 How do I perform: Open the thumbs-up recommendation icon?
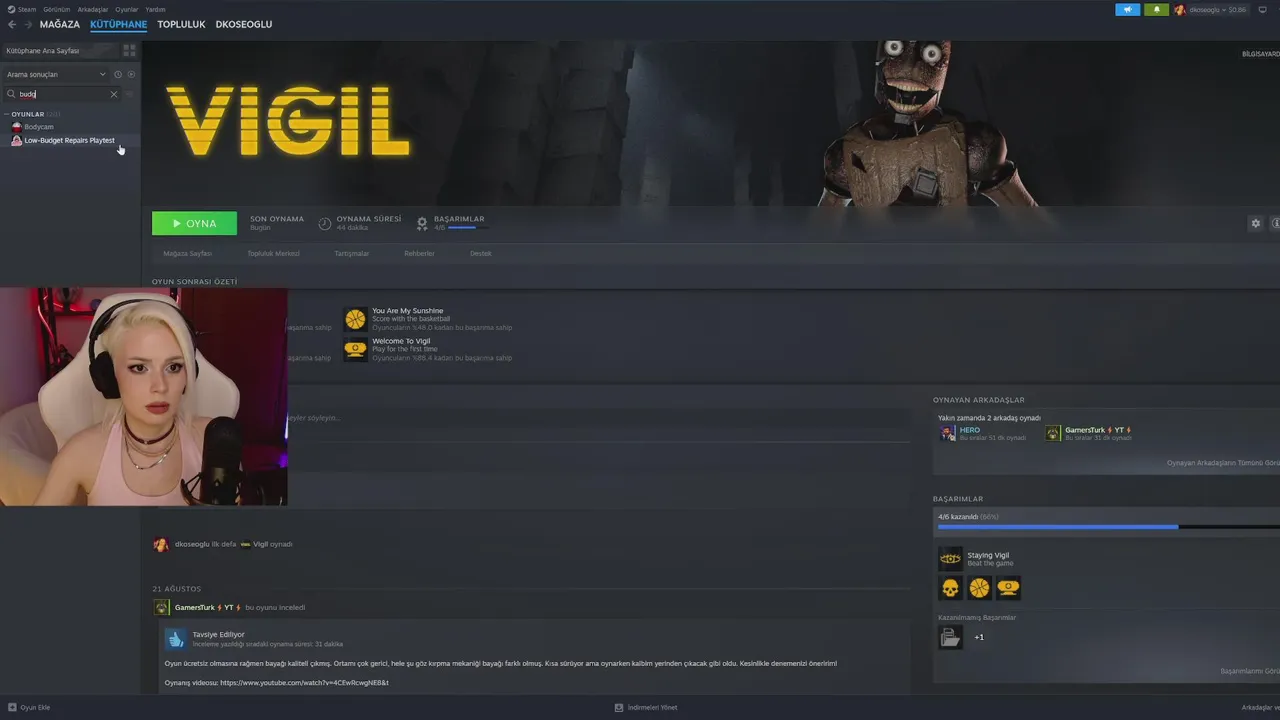pos(175,639)
